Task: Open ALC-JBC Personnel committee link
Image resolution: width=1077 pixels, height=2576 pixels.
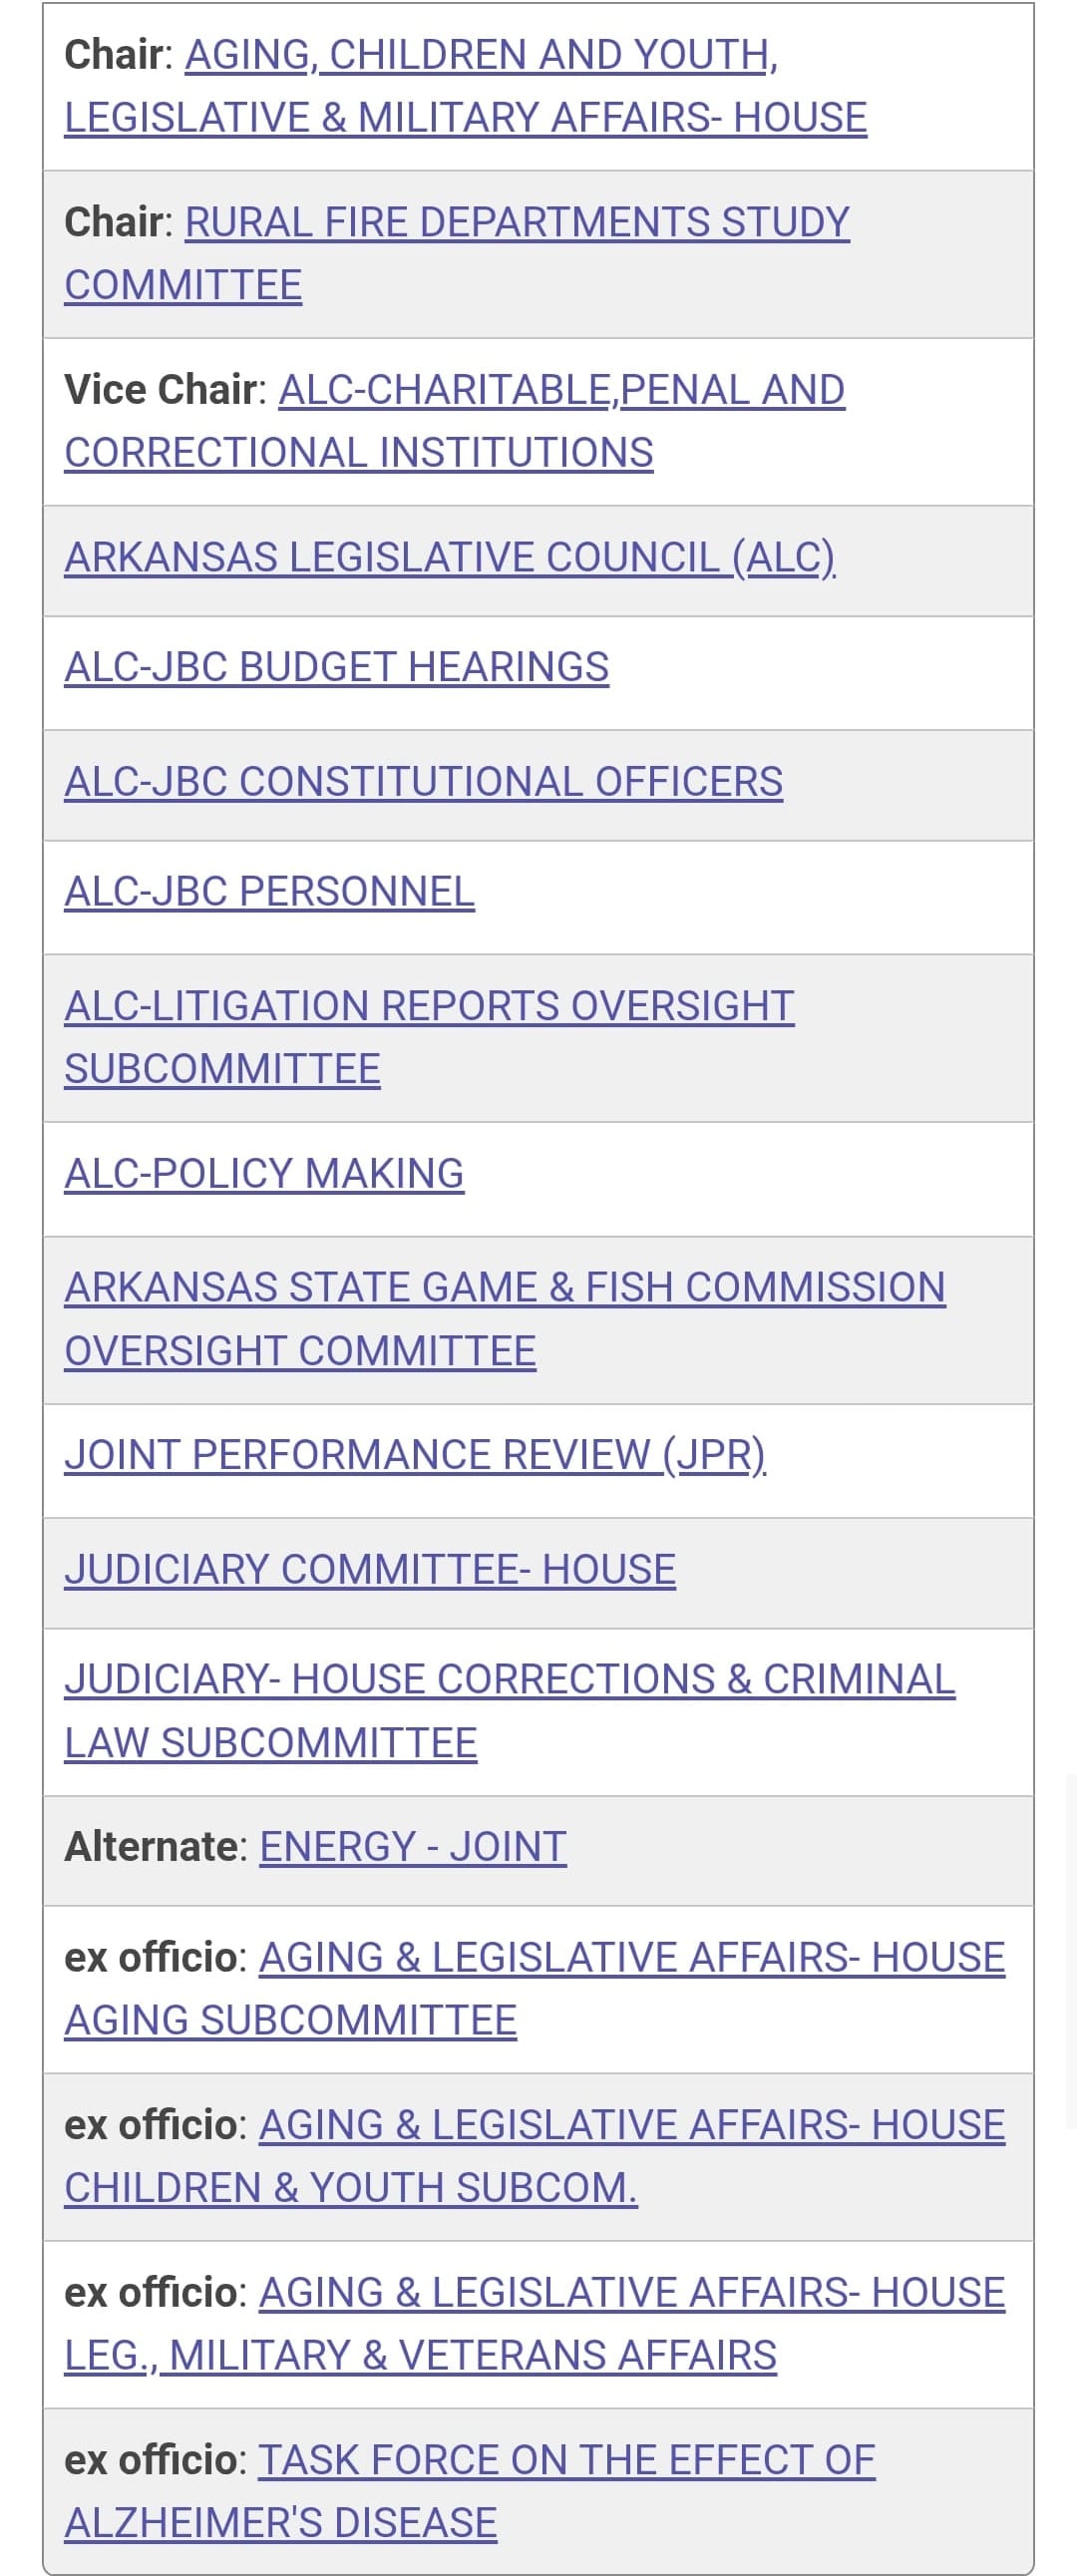Action: coord(269,891)
